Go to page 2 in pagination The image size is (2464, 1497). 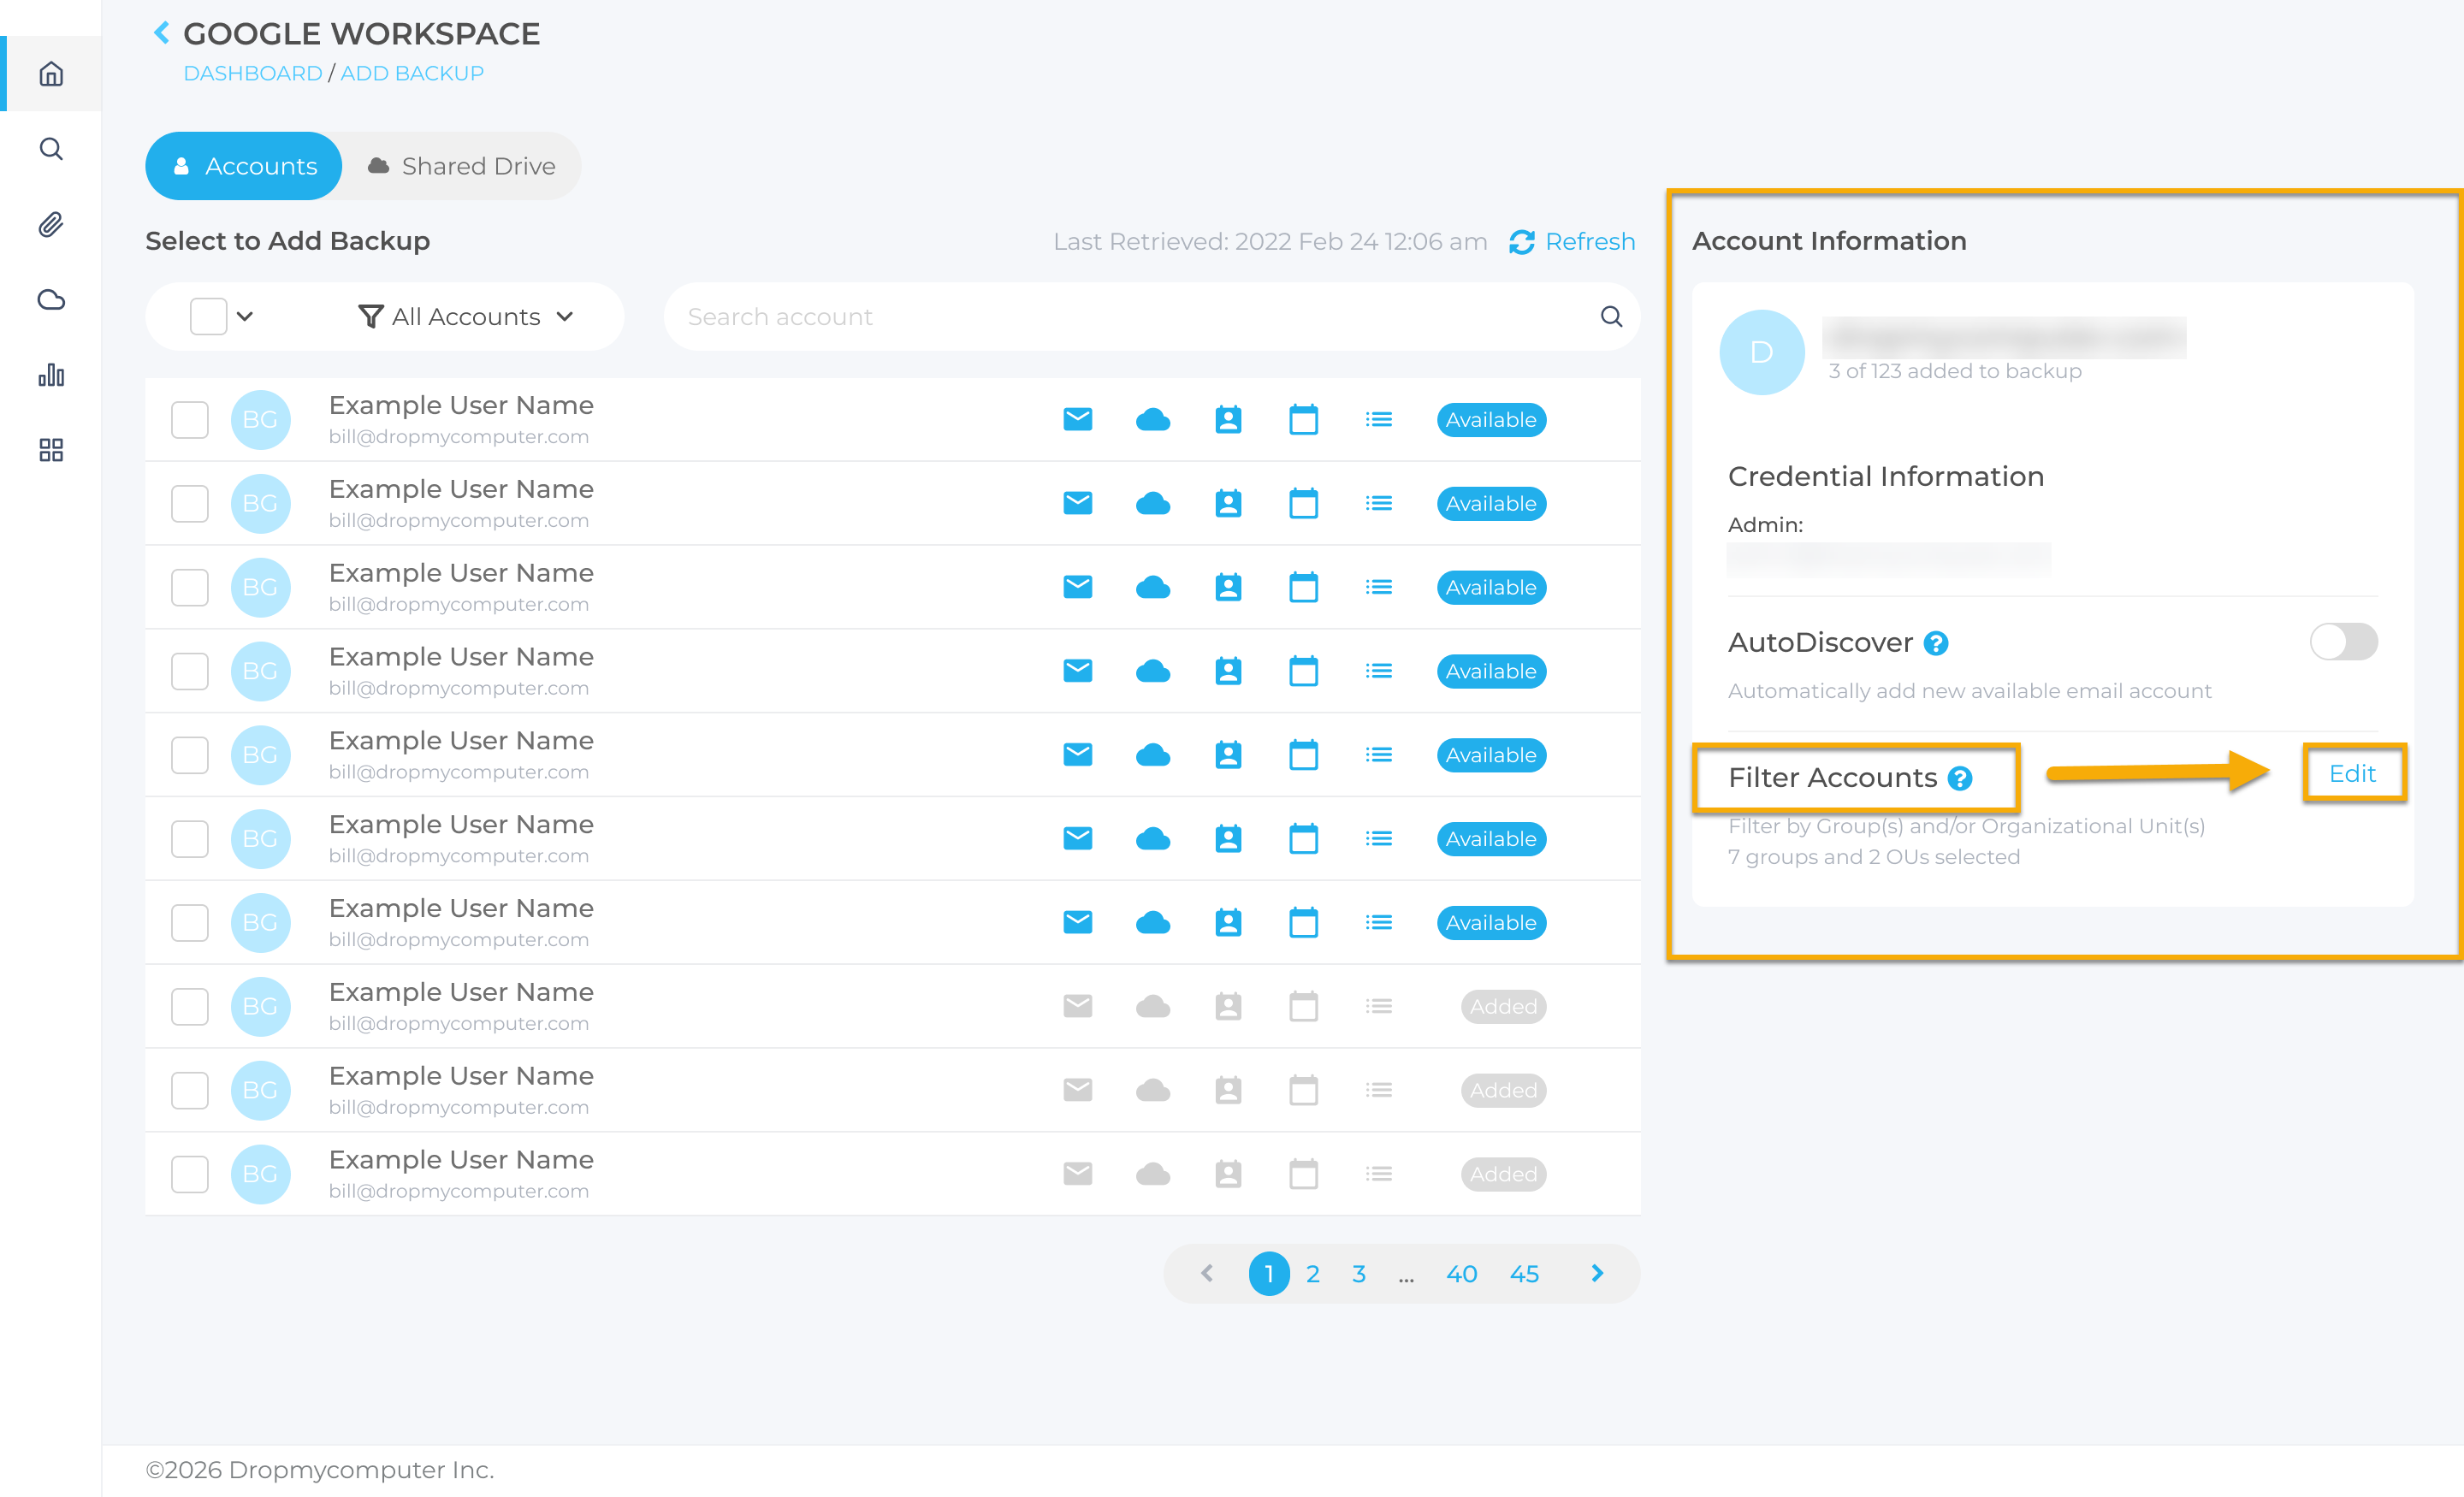[x=1313, y=1273]
